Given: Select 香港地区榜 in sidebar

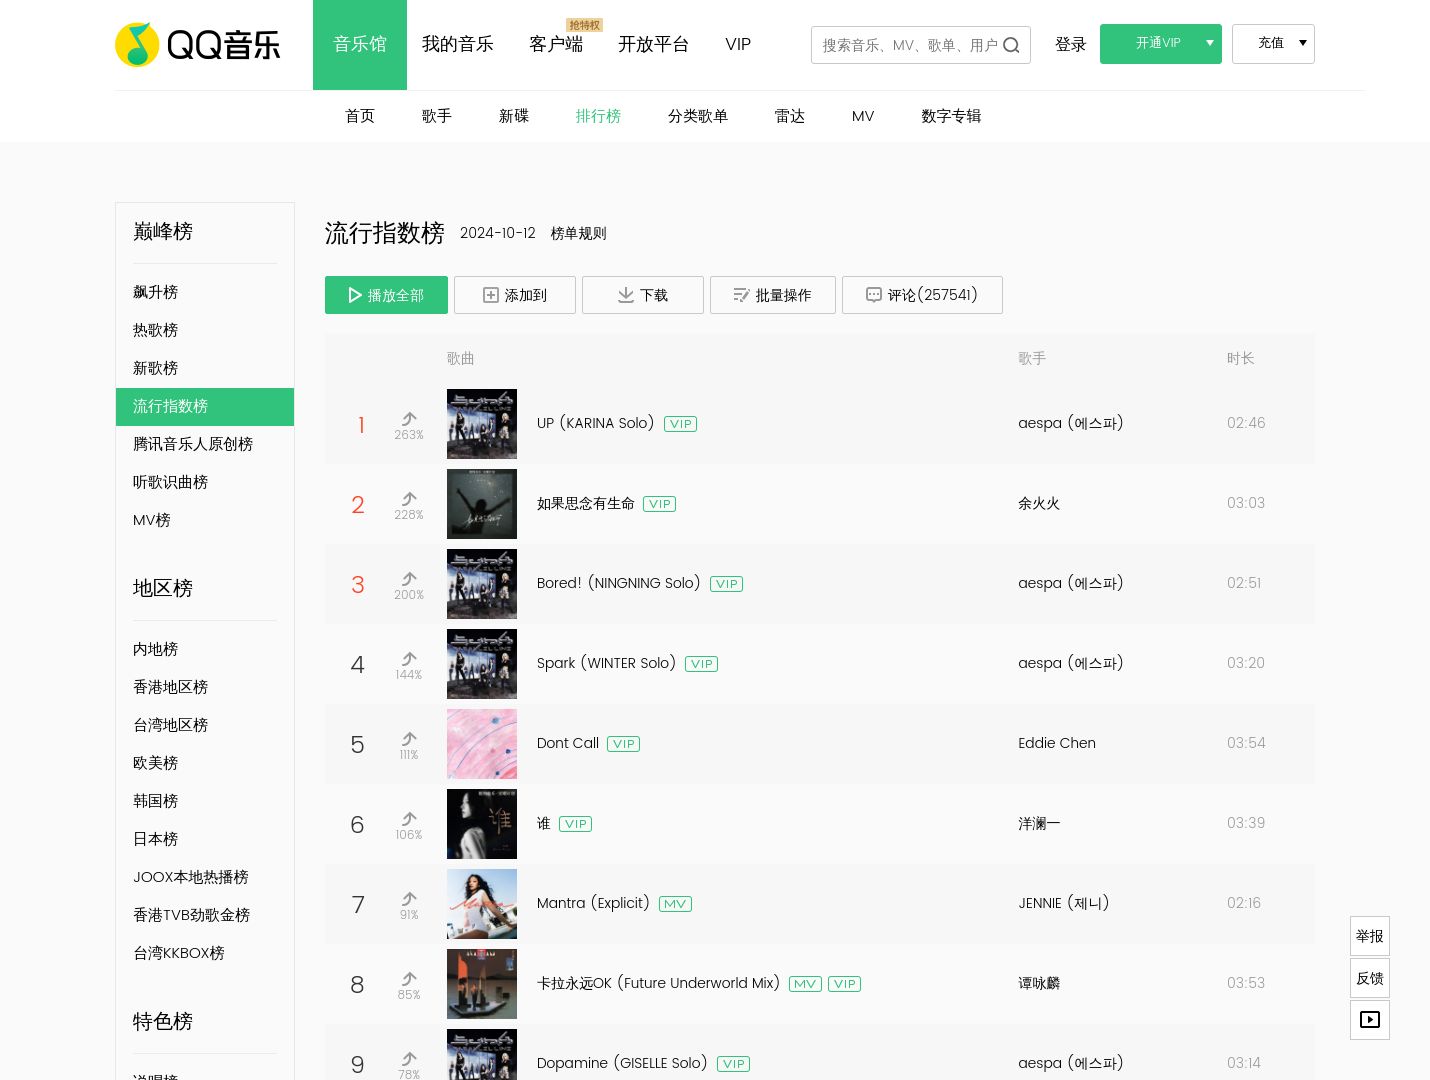Looking at the screenshot, I should 170,687.
